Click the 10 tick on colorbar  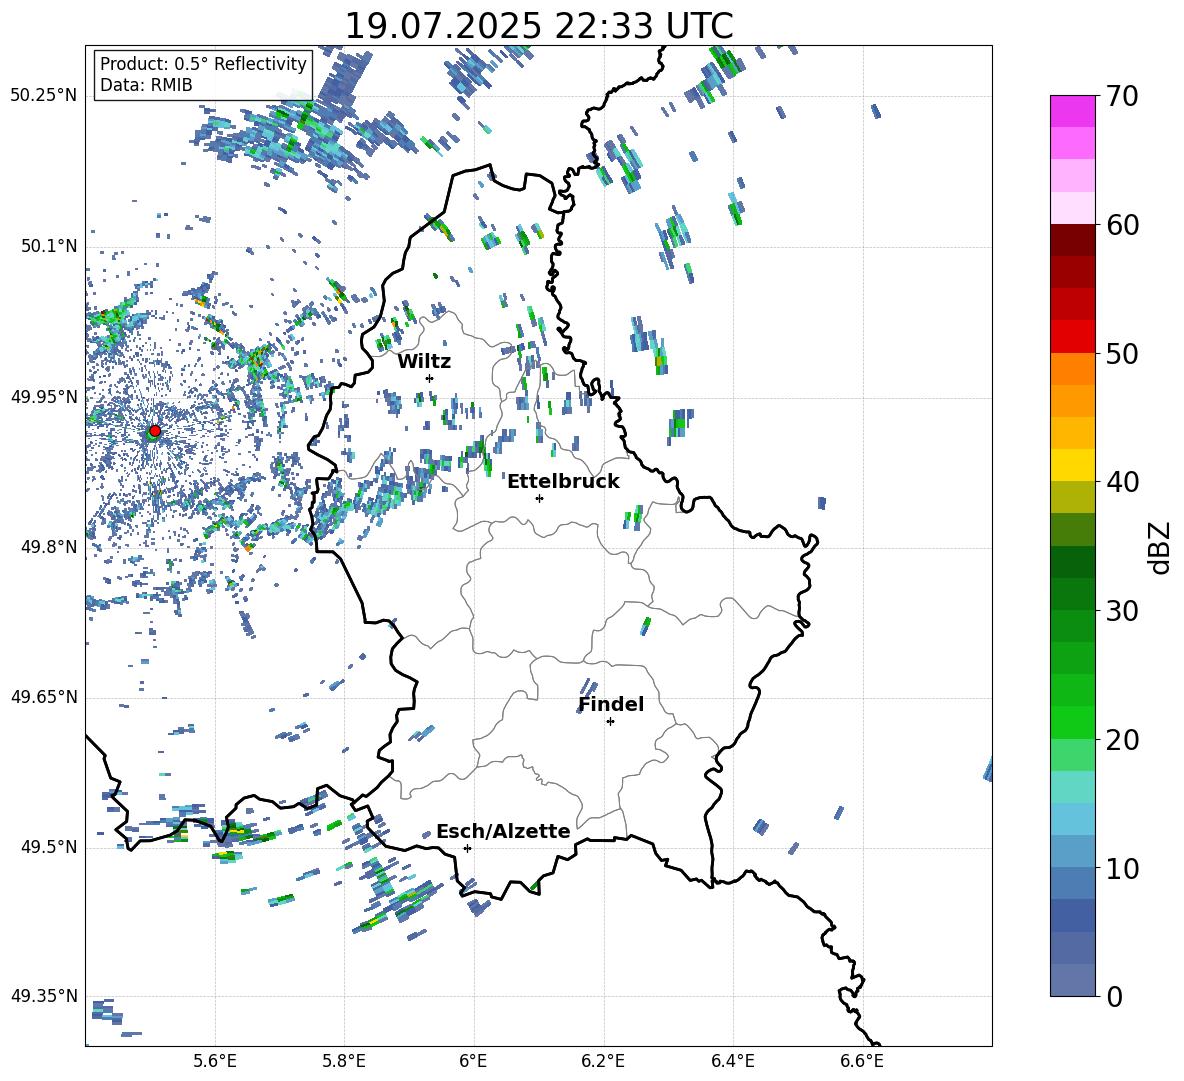[1122, 869]
